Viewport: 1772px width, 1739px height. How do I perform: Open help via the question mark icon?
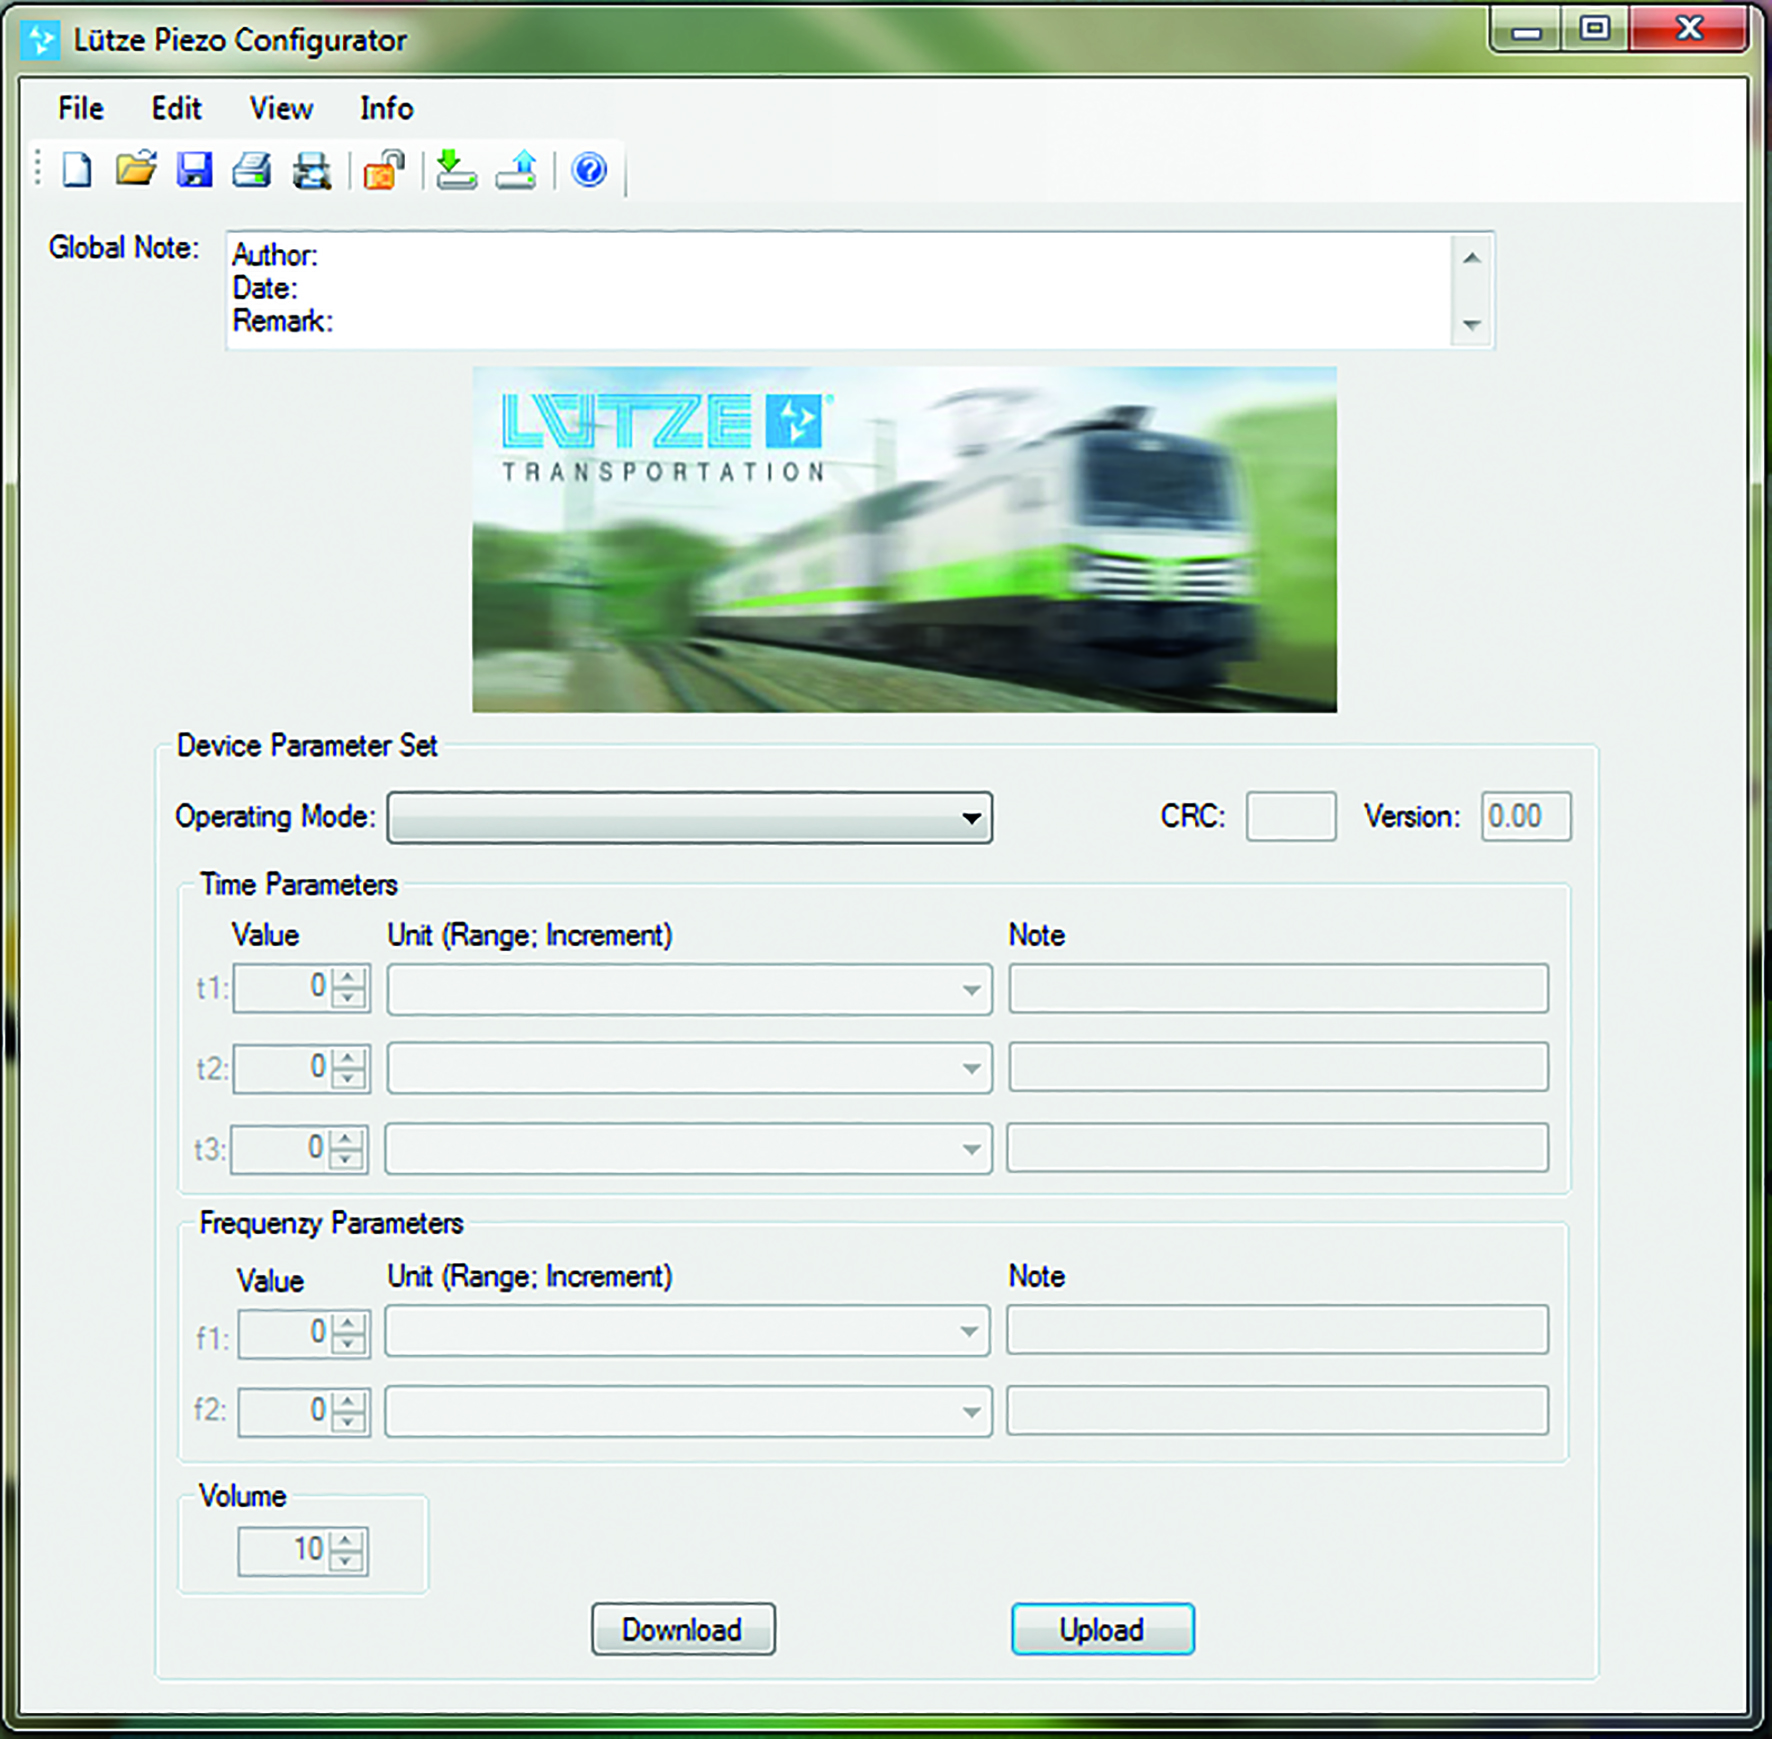[589, 170]
